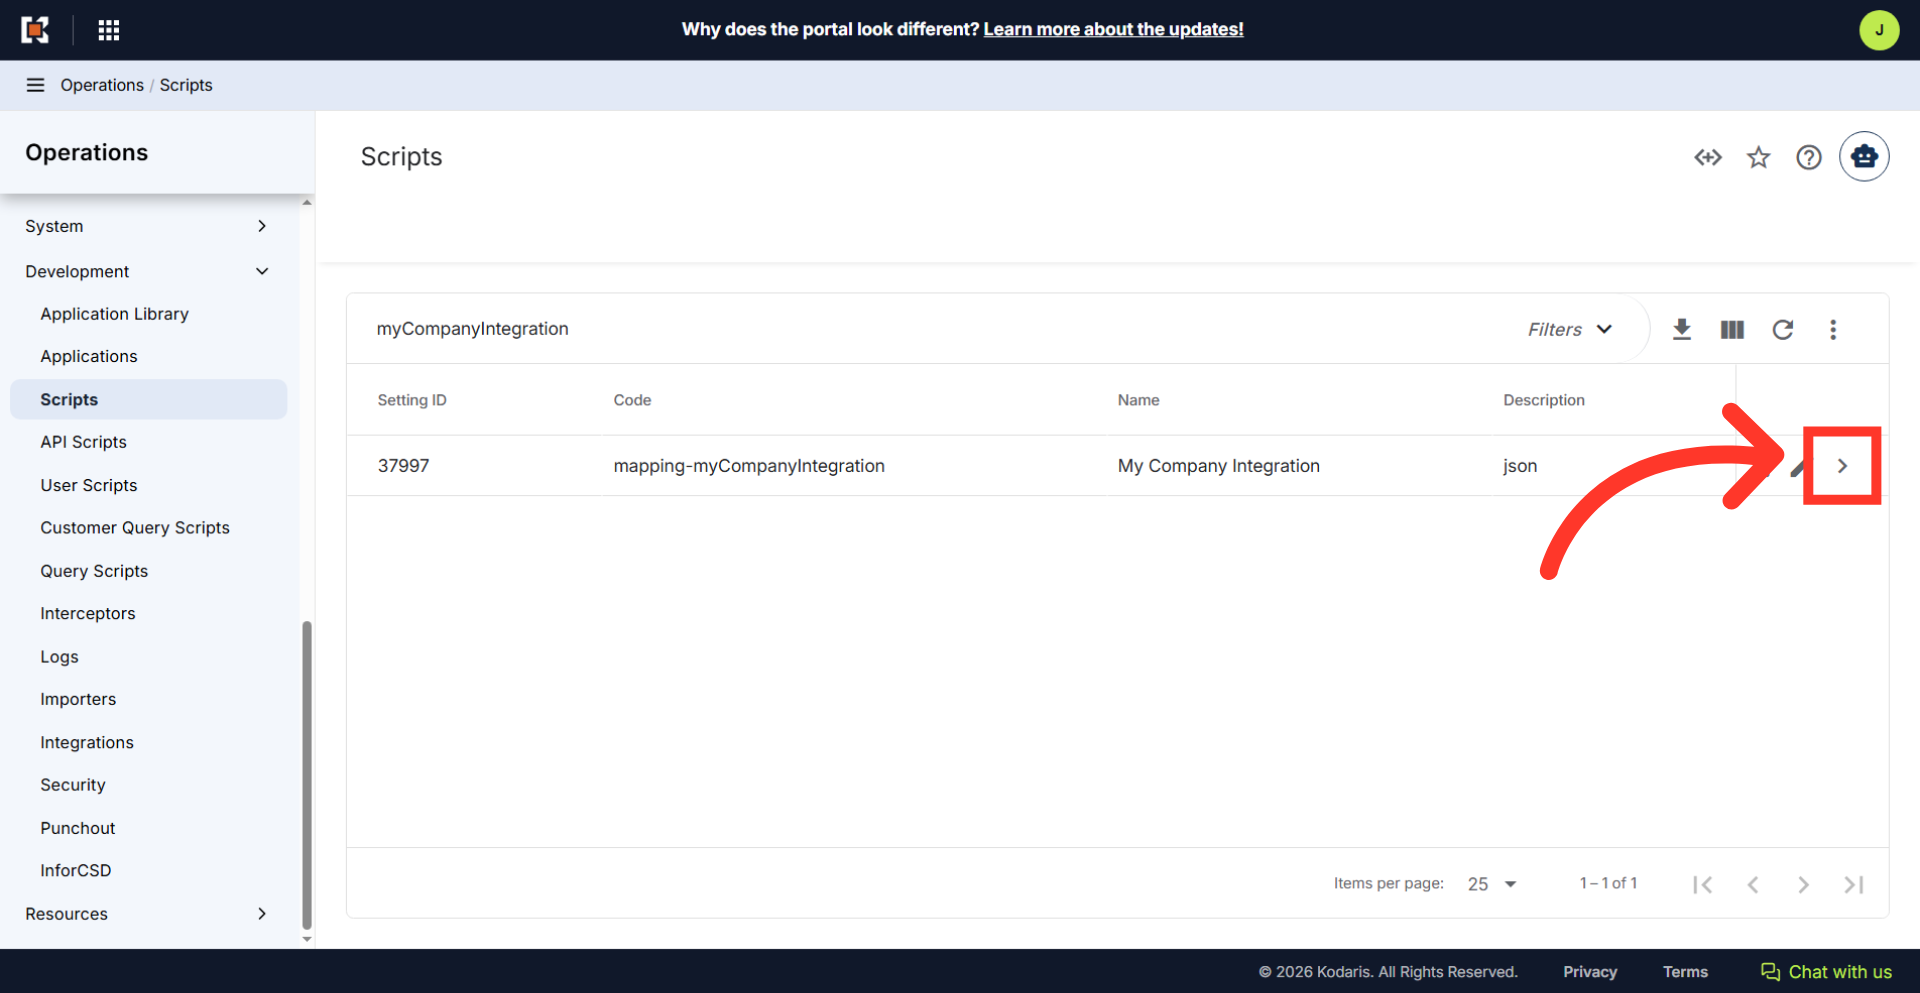Sort by Name column header
The image size is (1920, 993).
click(1138, 400)
